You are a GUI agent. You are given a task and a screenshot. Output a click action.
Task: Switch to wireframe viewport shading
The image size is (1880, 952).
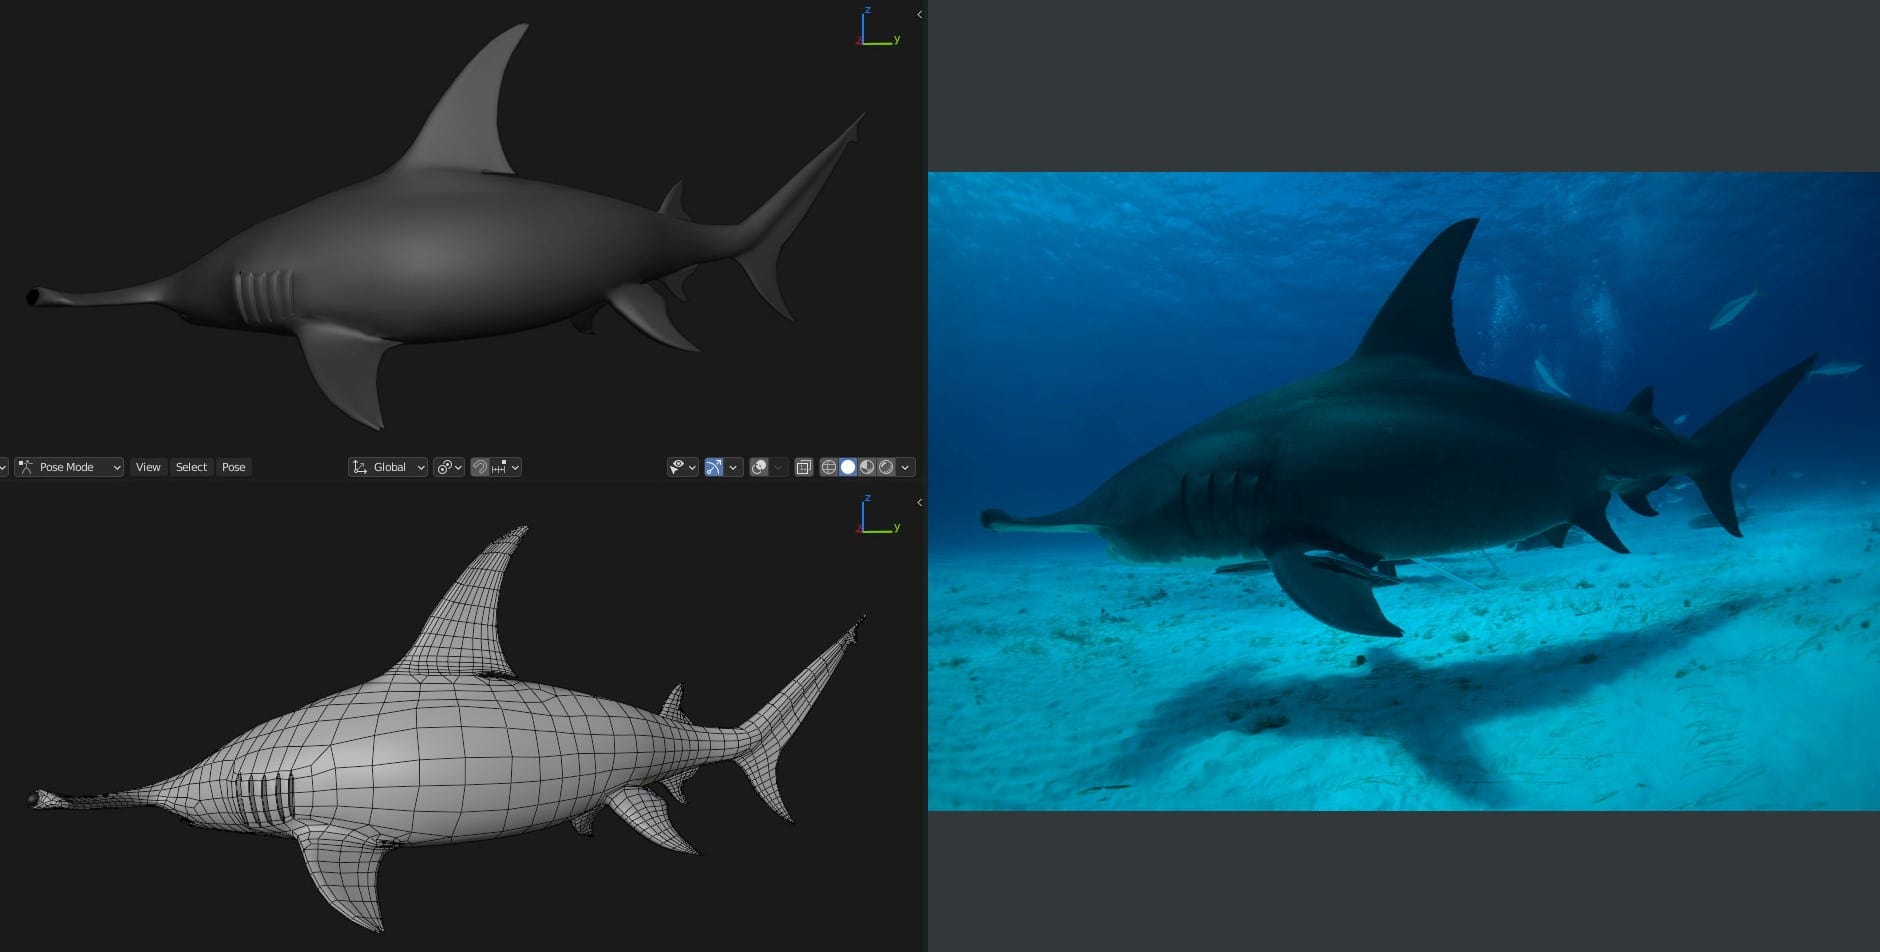coord(829,467)
